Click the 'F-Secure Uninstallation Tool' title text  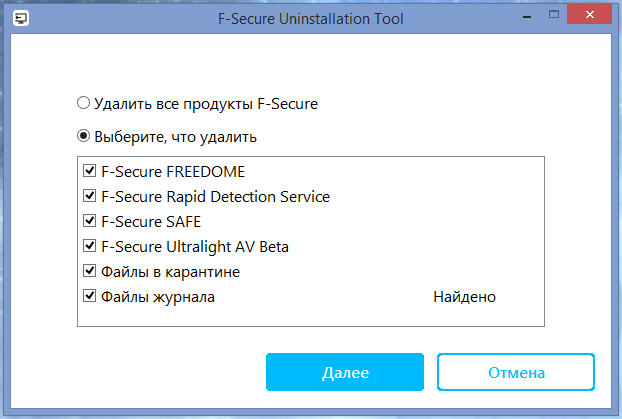point(311,18)
